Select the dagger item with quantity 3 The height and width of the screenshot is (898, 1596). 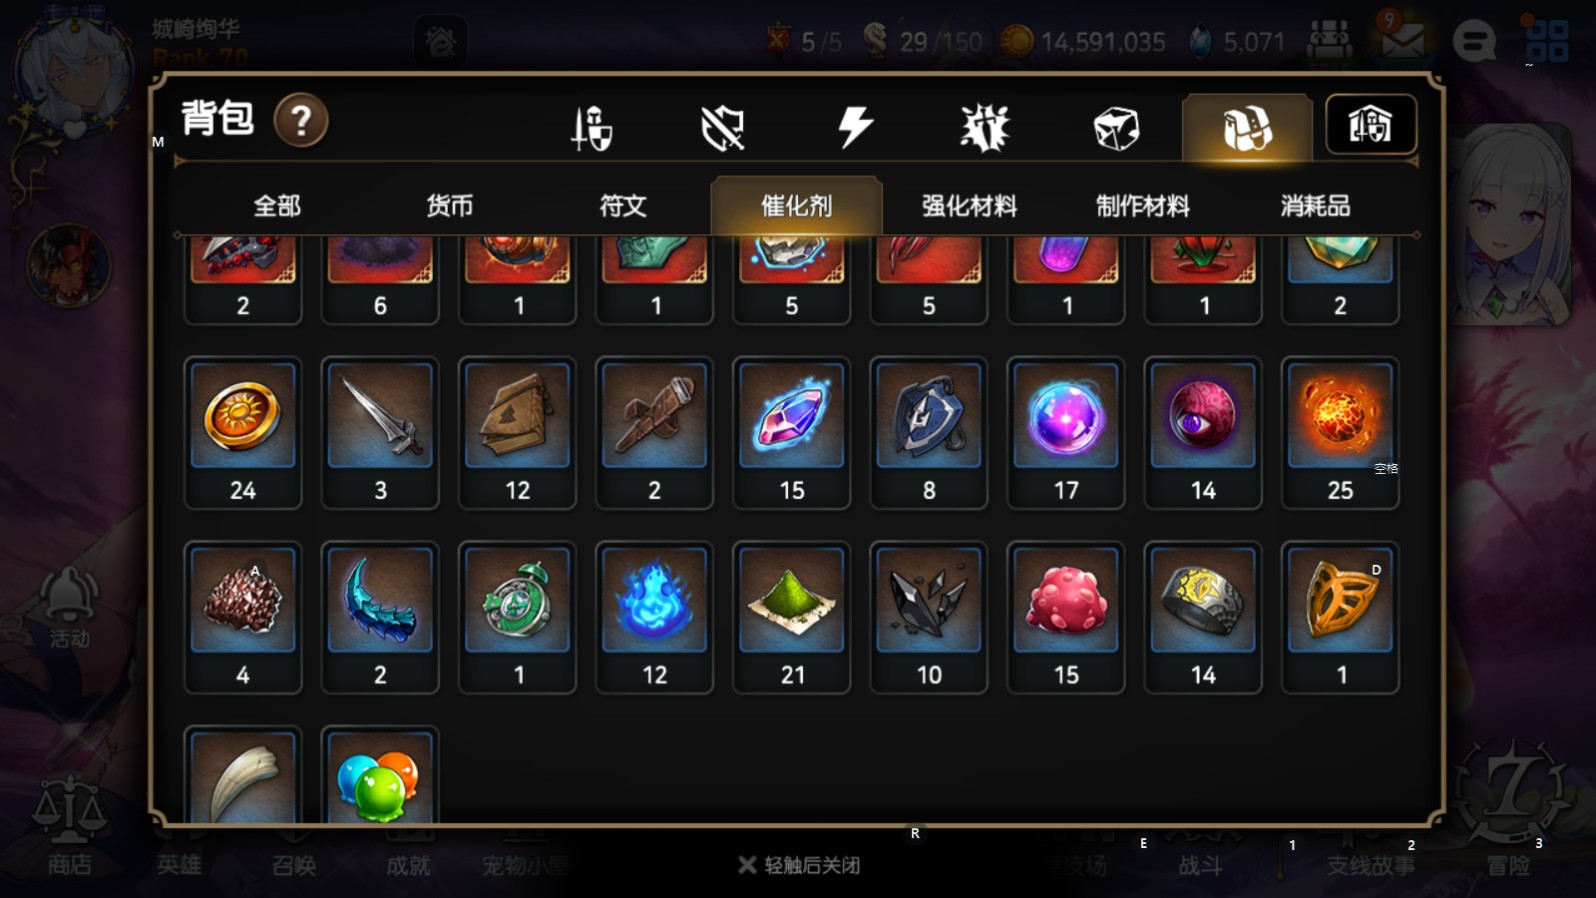coord(380,433)
